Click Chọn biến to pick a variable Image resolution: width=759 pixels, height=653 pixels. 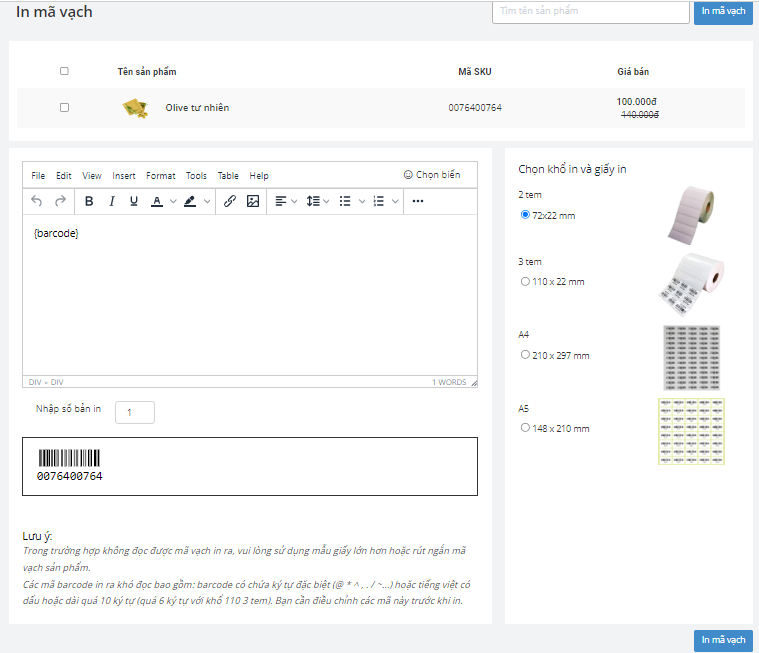coord(432,175)
